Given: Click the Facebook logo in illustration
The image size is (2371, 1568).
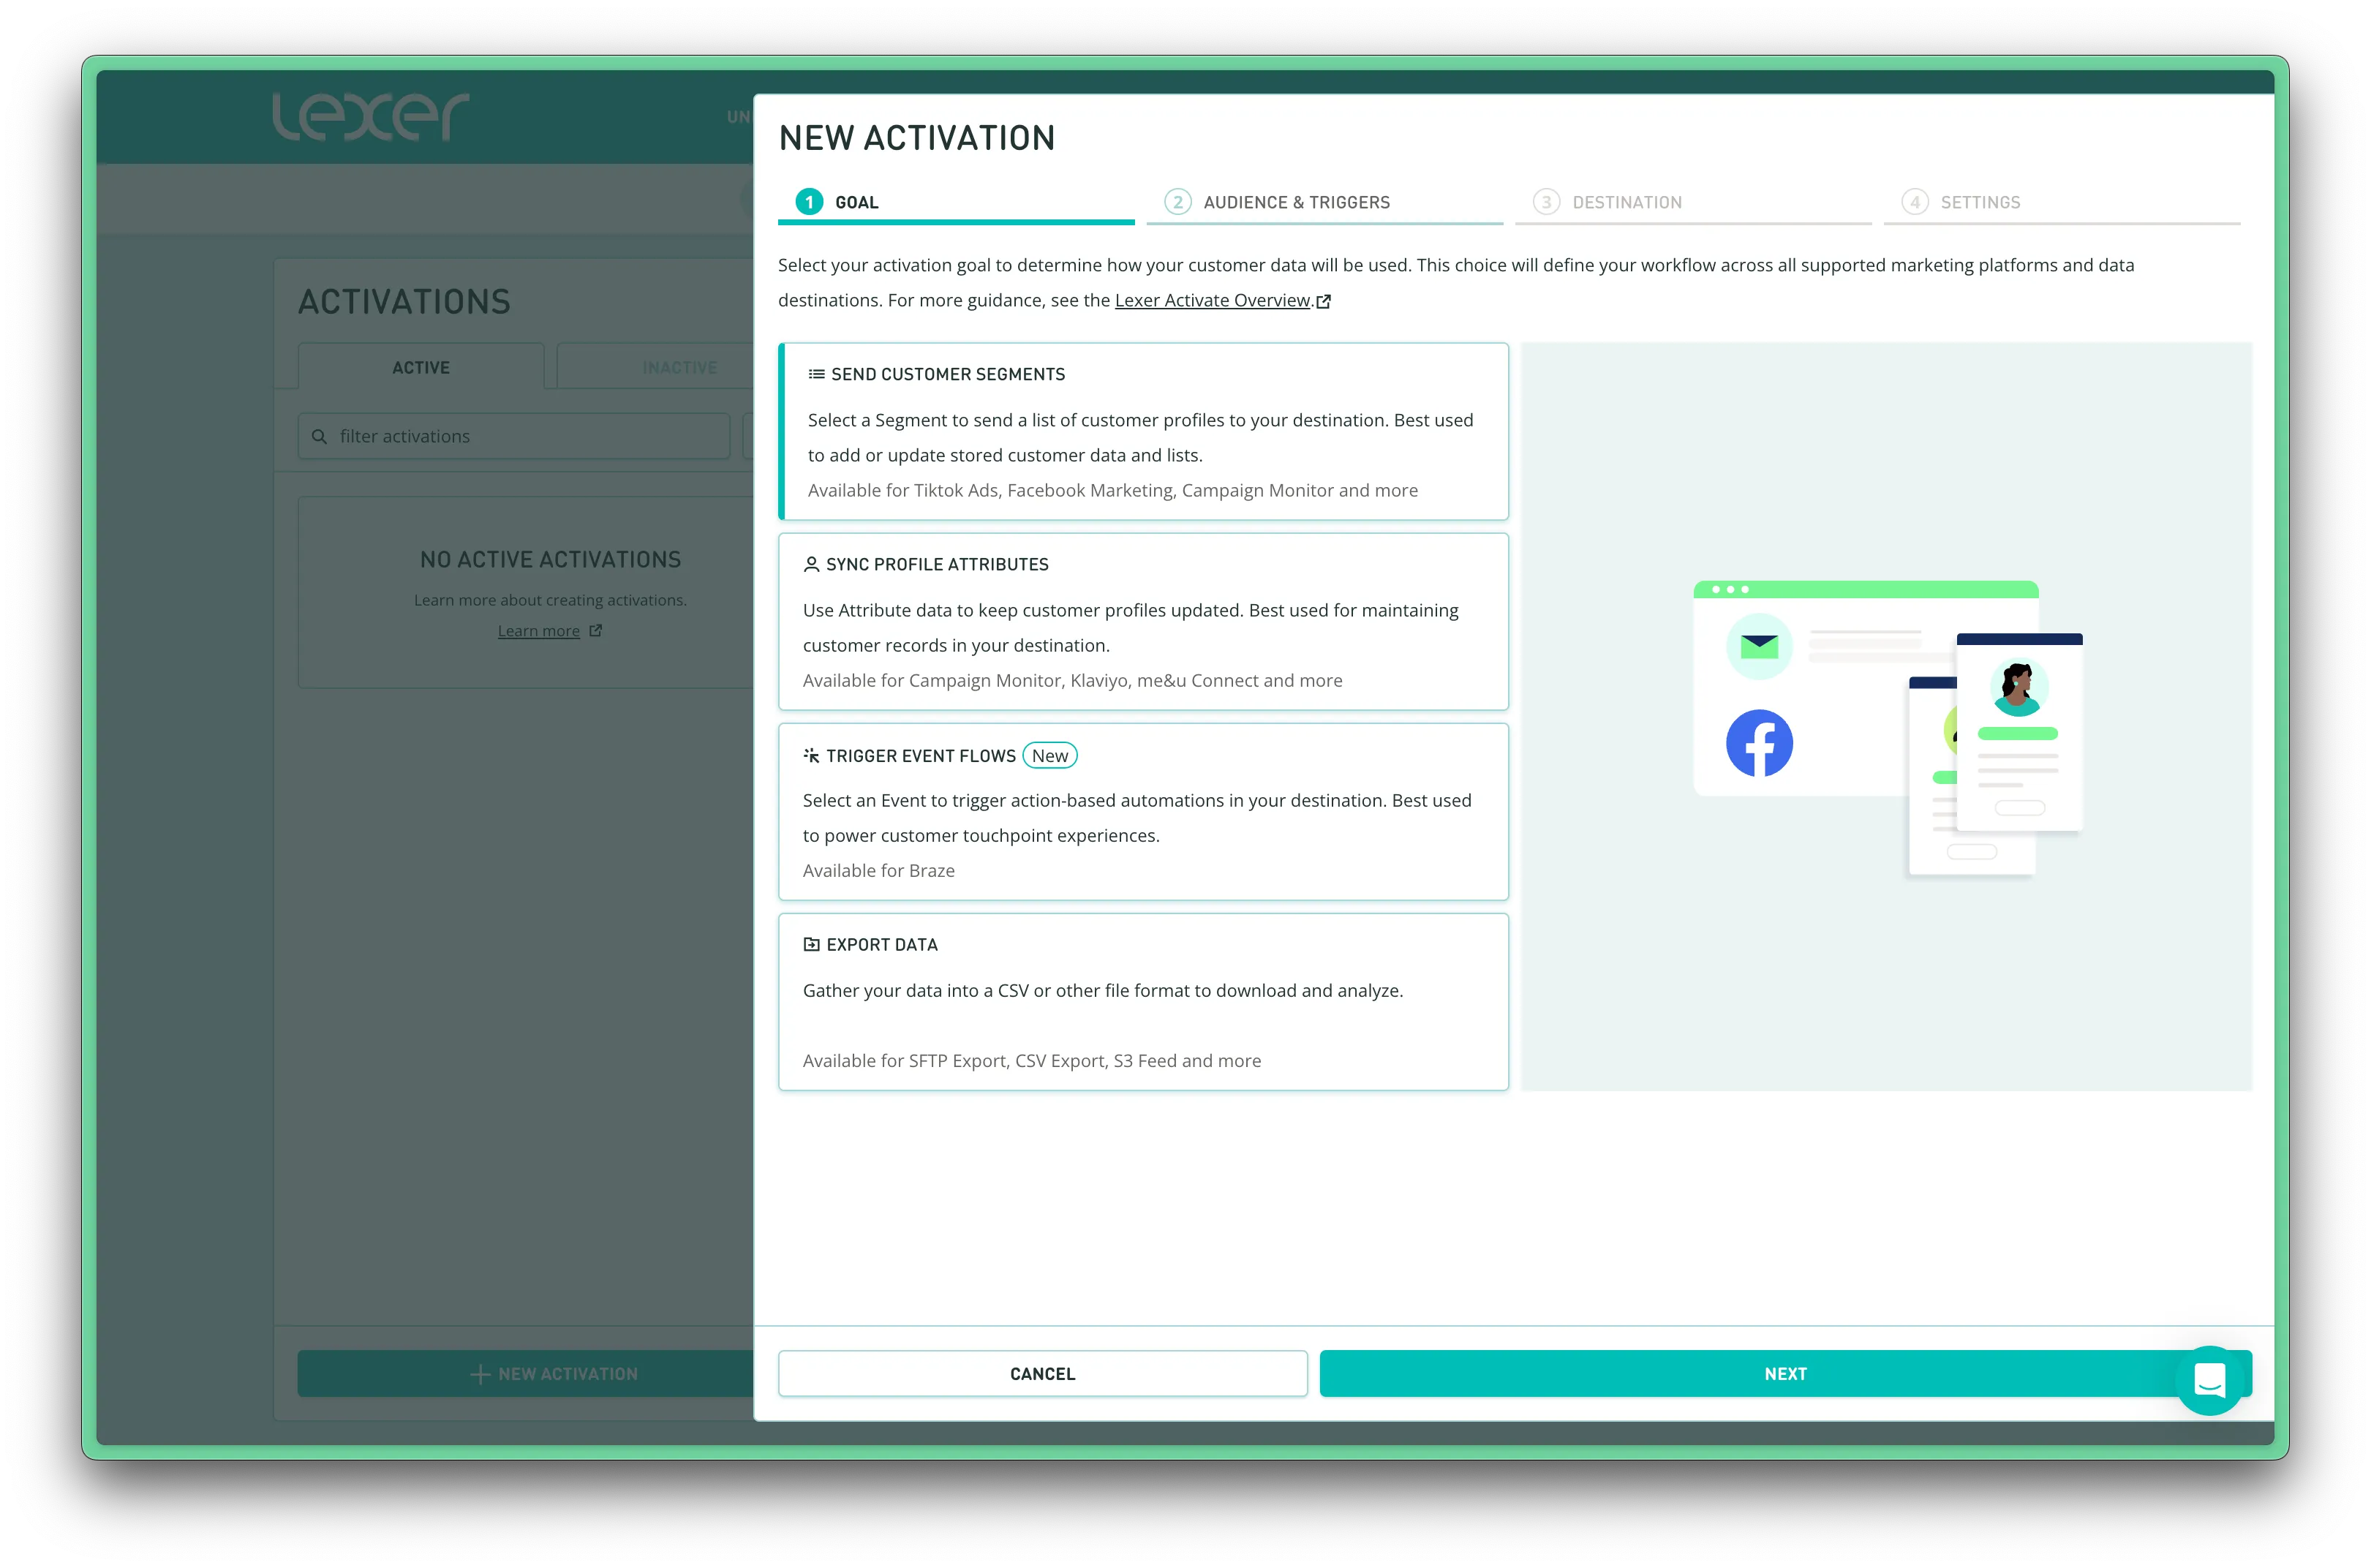Looking at the screenshot, I should click(x=1759, y=743).
